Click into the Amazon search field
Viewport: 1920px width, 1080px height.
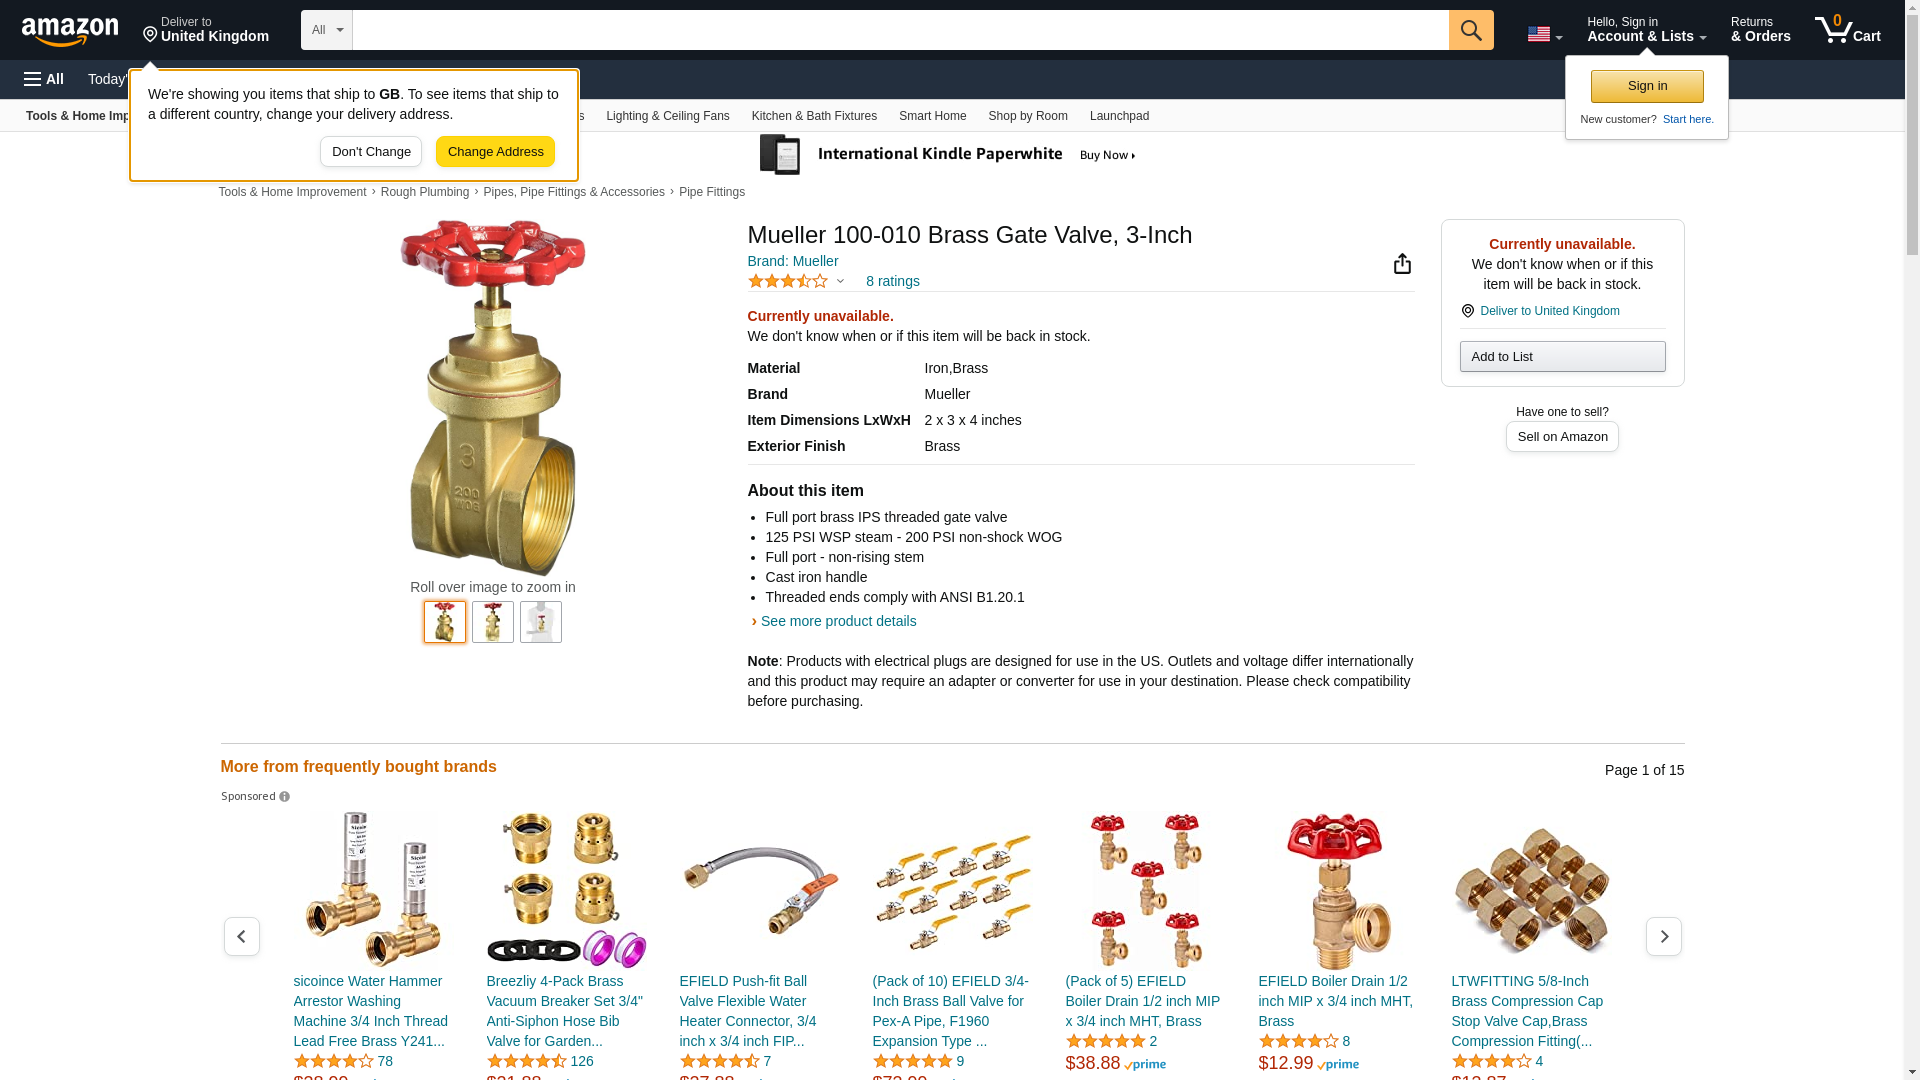pos(900,30)
